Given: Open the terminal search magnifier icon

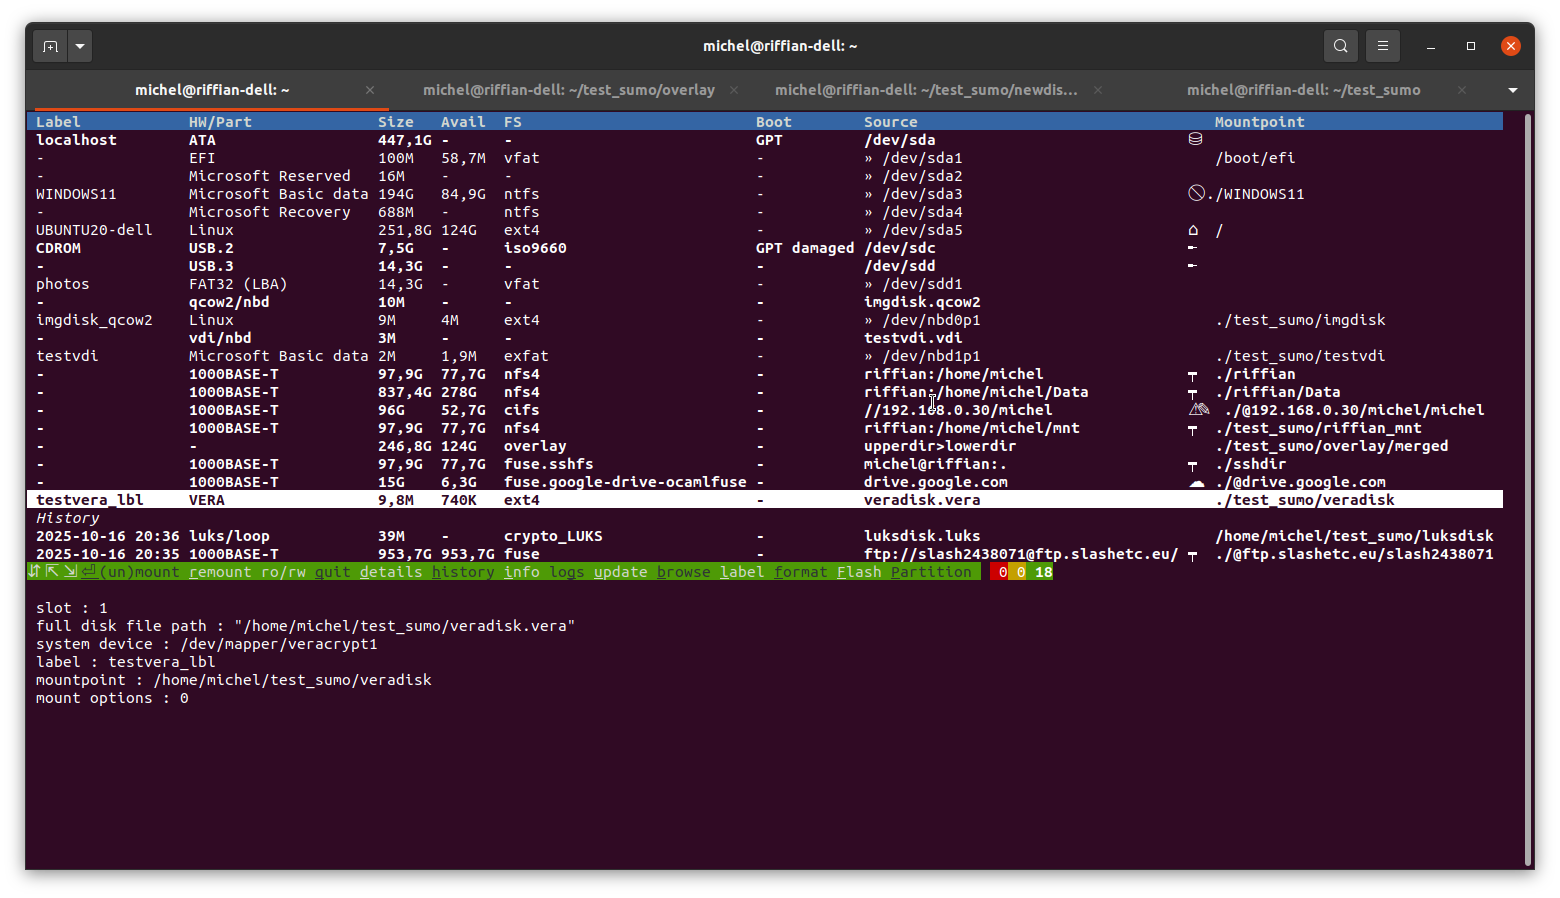Looking at the screenshot, I should pos(1340,46).
